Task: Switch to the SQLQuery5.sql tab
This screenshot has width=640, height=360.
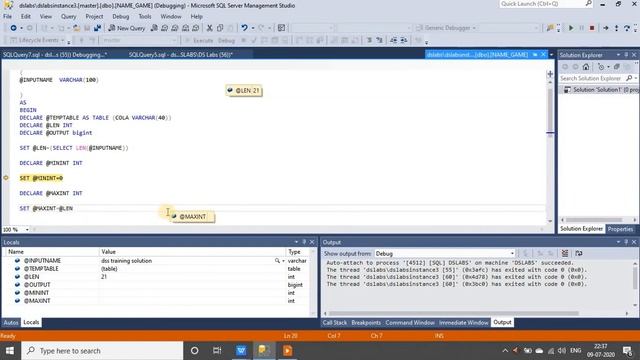Action: click(x=180, y=54)
